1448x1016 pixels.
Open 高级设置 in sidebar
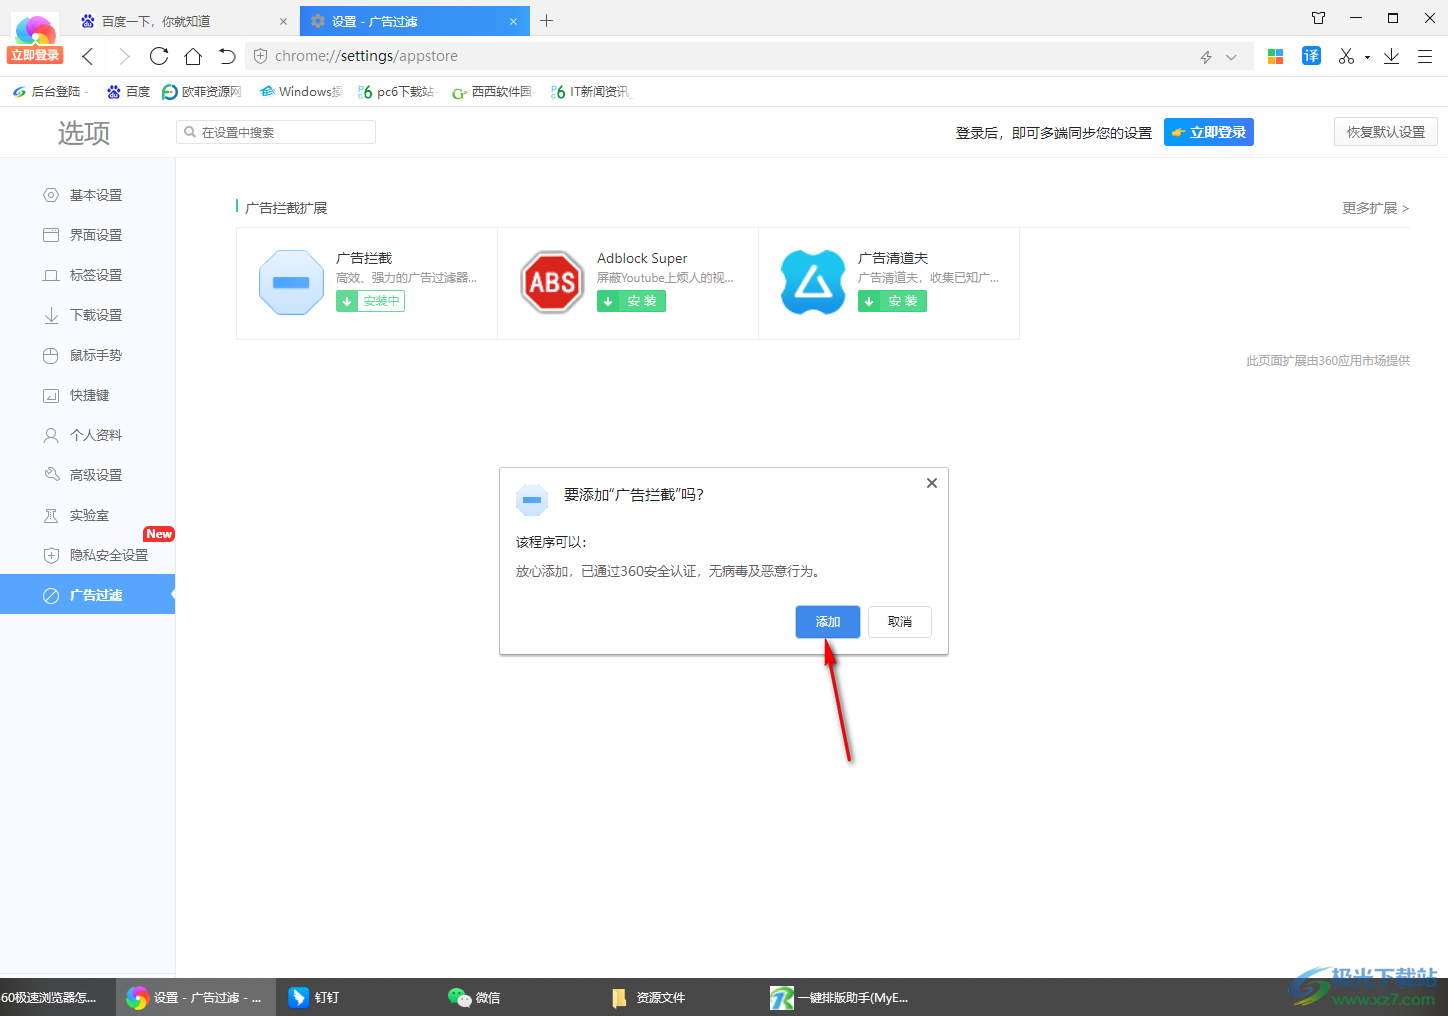(87, 475)
